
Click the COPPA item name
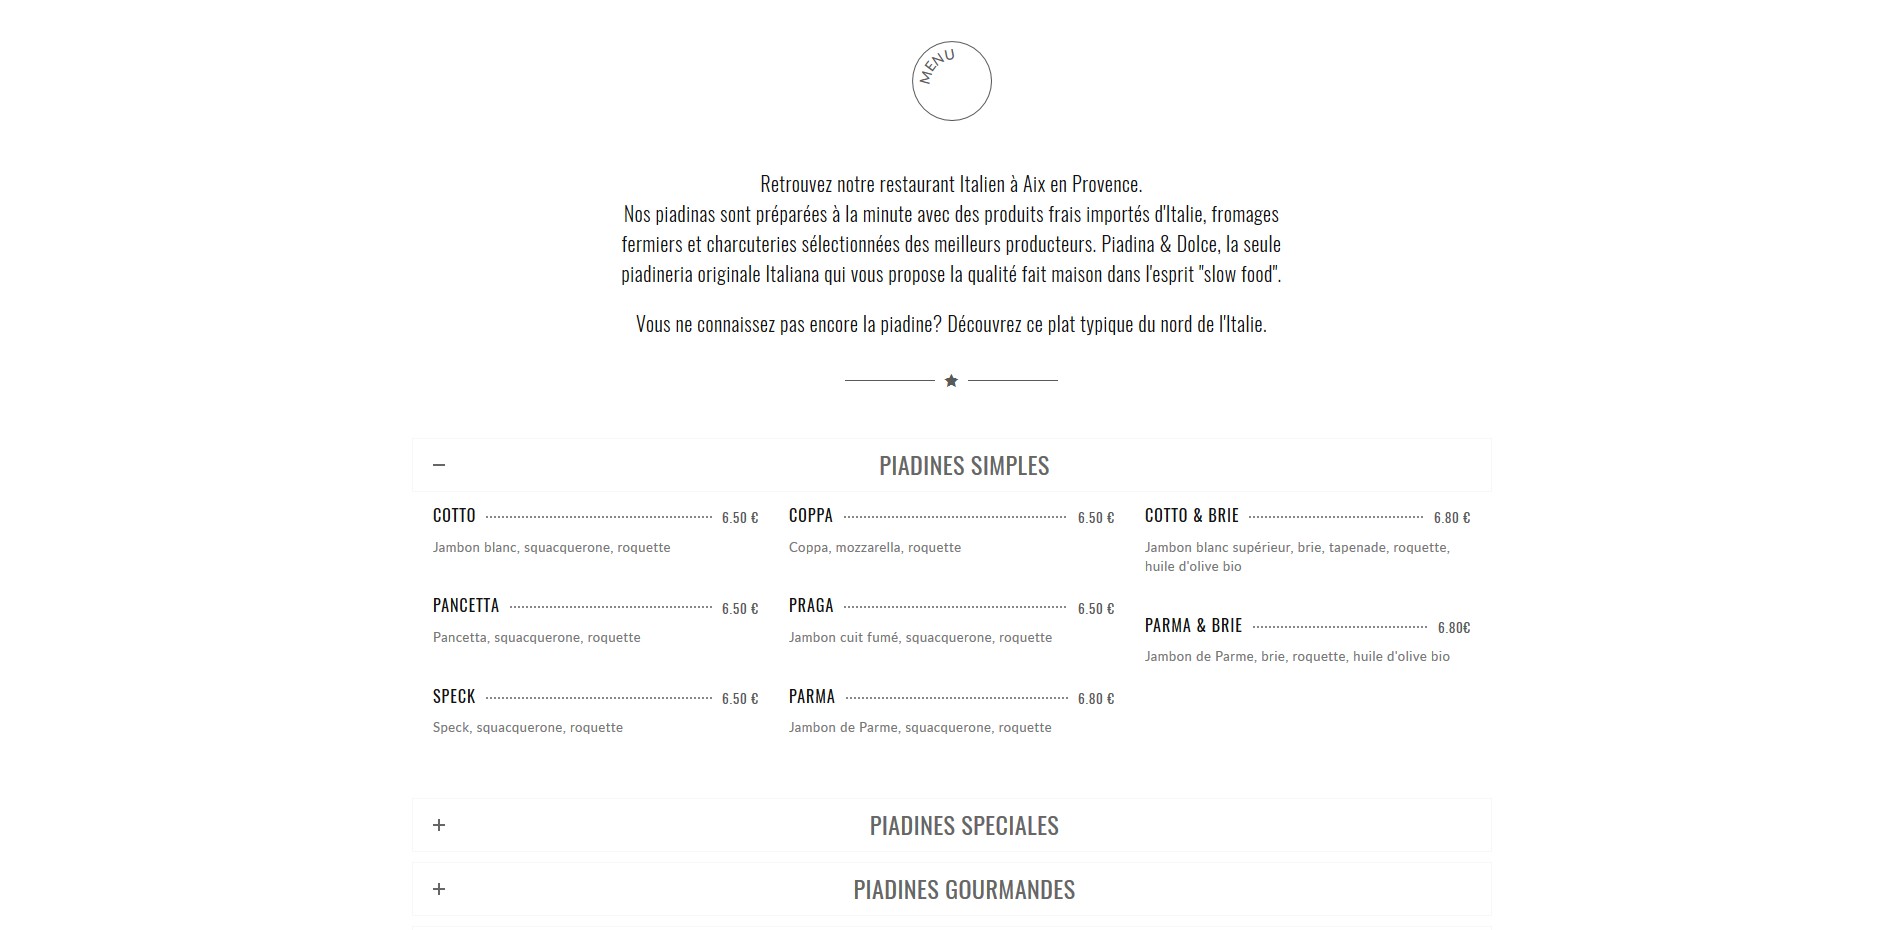coord(811,516)
